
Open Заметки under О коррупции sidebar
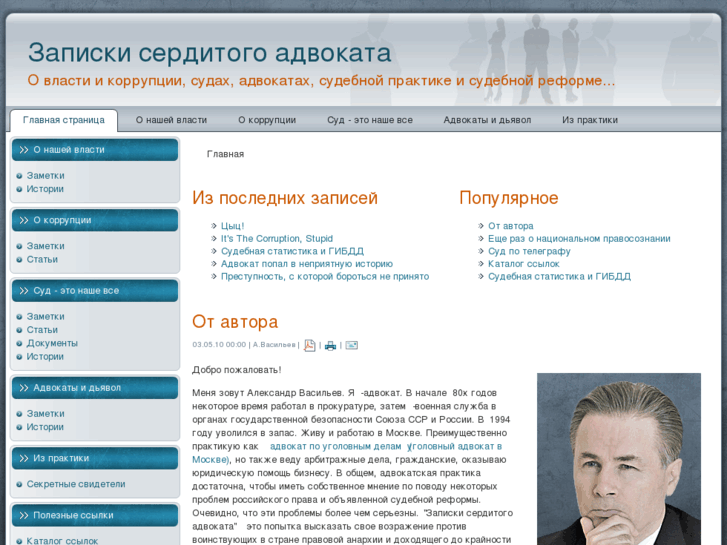tap(45, 246)
